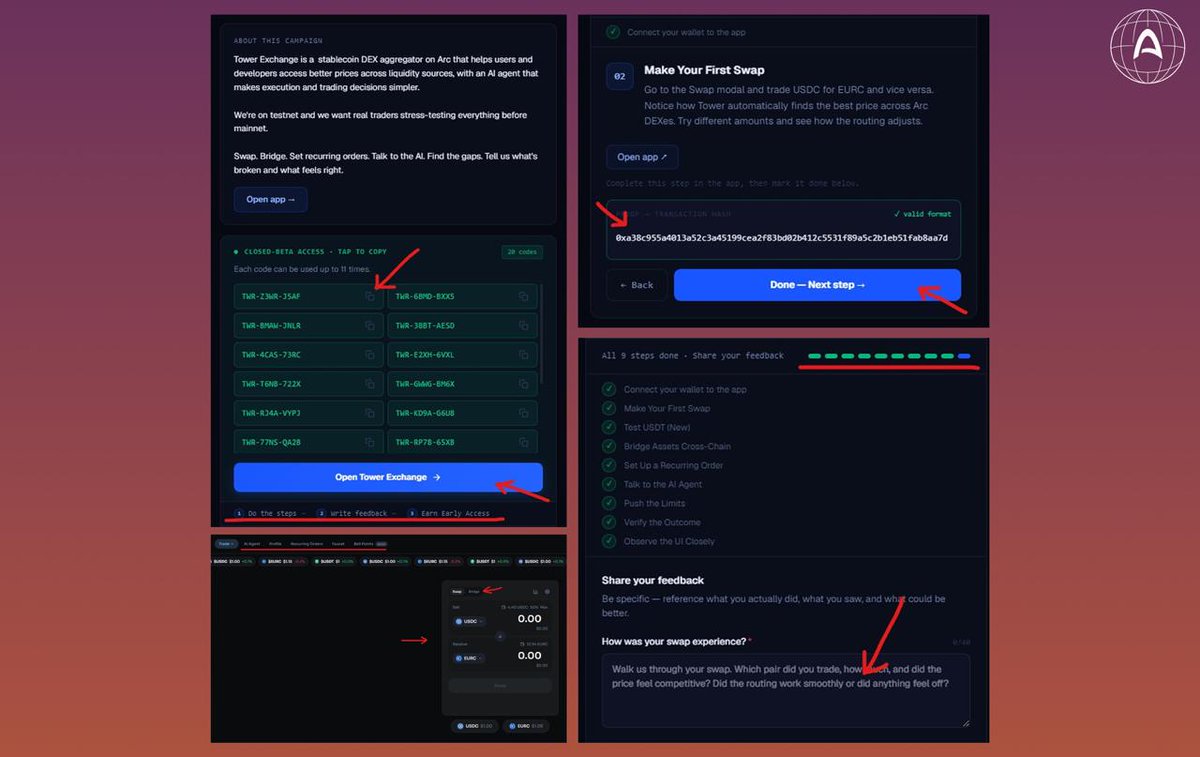This screenshot has height=757, width=1200.
Task: Click the USDC $1.00 price chip below the swap panel
Action: point(475,726)
